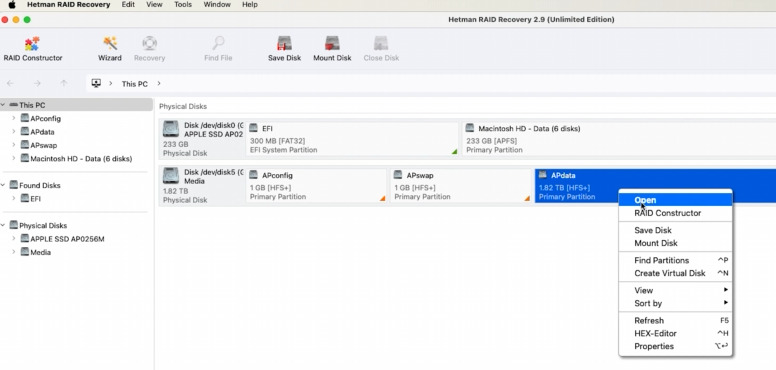
Task: Choose Open from the context menu
Action: (x=676, y=200)
